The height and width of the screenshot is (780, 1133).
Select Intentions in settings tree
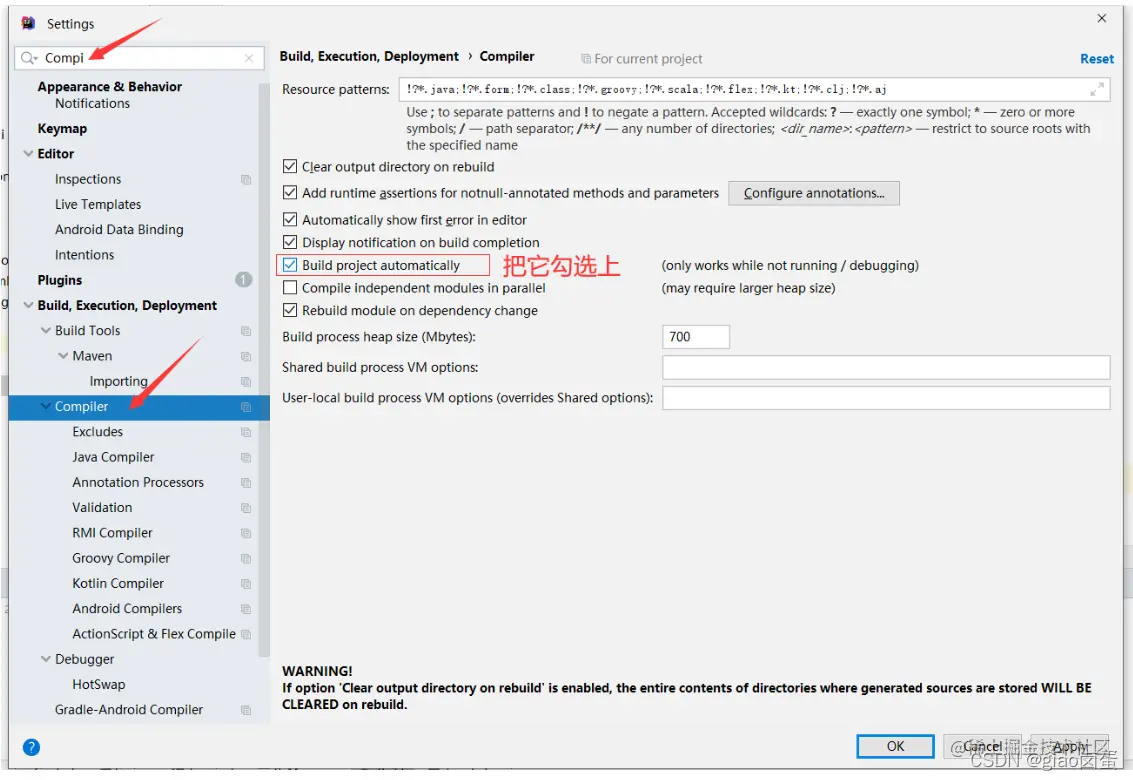tap(85, 255)
